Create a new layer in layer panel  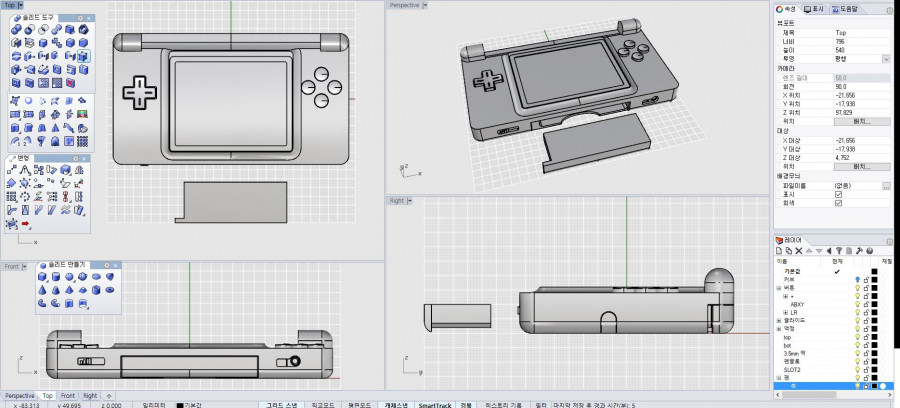[x=779, y=251]
